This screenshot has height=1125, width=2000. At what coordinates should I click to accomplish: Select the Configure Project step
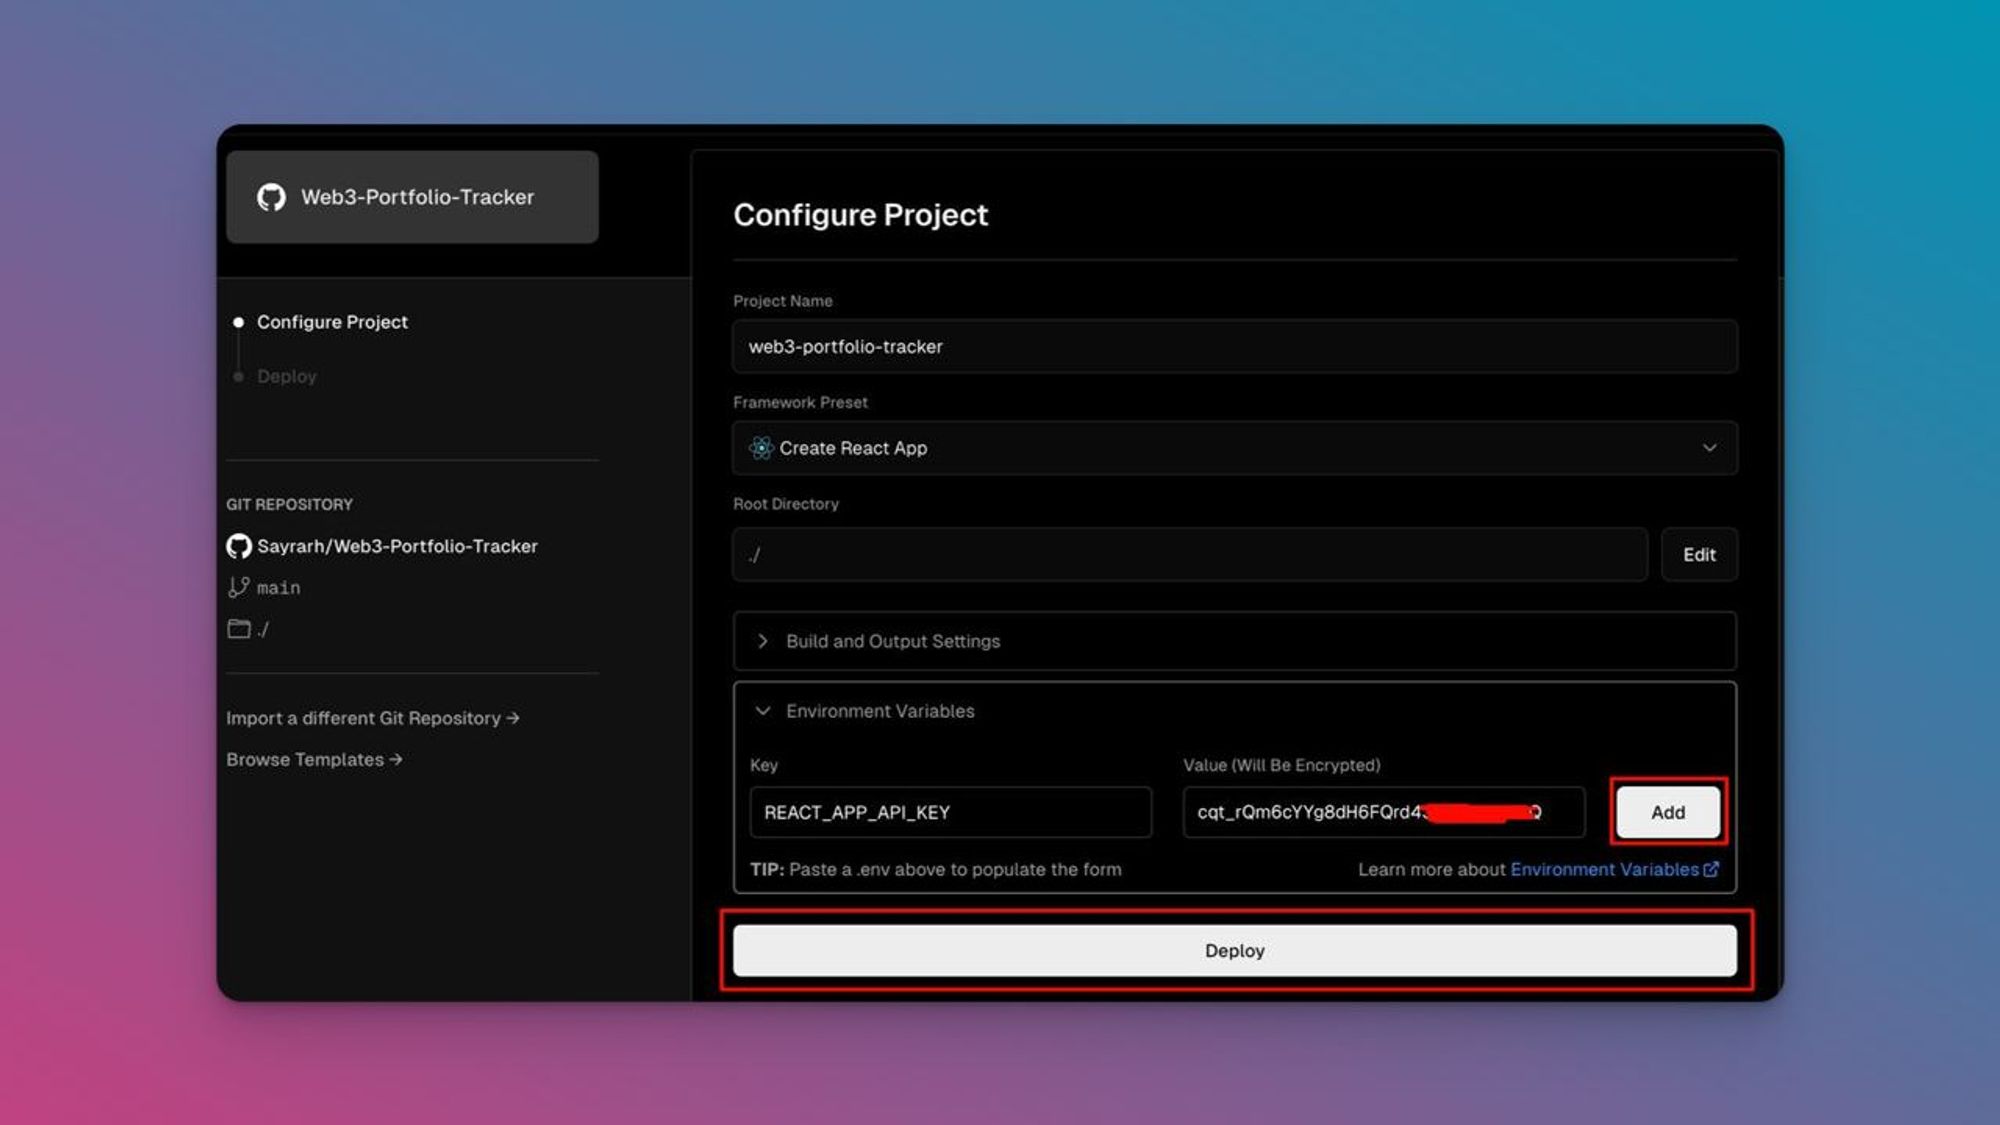[x=332, y=322]
